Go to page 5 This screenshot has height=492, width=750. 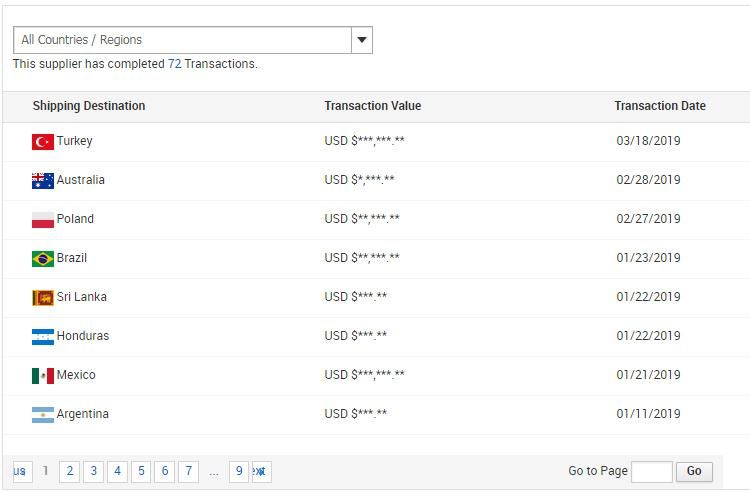141,471
